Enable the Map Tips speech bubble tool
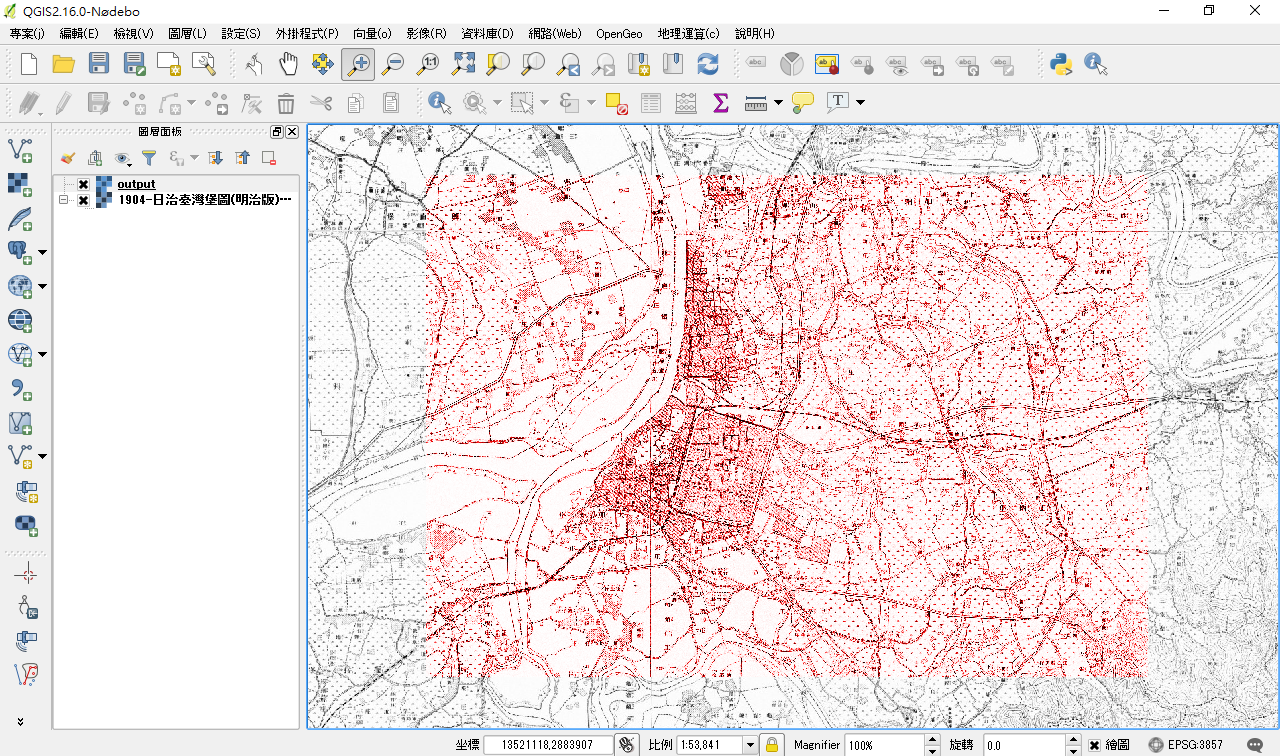 pyautogui.click(x=802, y=102)
